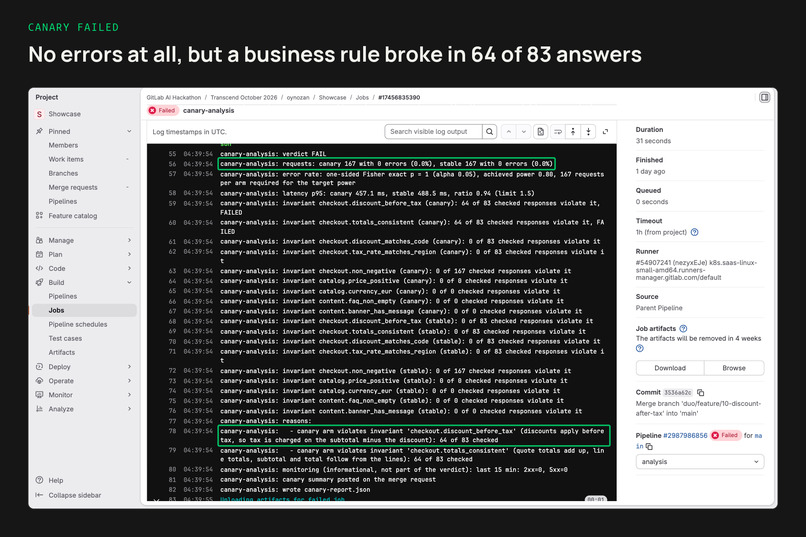Click help icon next to Job artifacts
Image resolution: width=806 pixels, height=537 pixels.
[x=683, y=328]
